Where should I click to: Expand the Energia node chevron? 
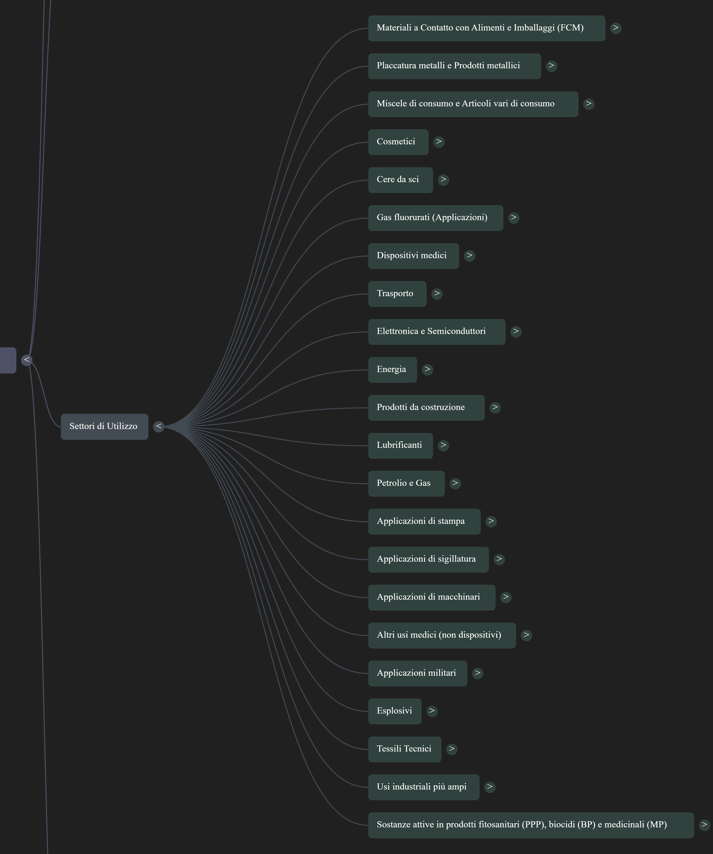tap(427, 369)
